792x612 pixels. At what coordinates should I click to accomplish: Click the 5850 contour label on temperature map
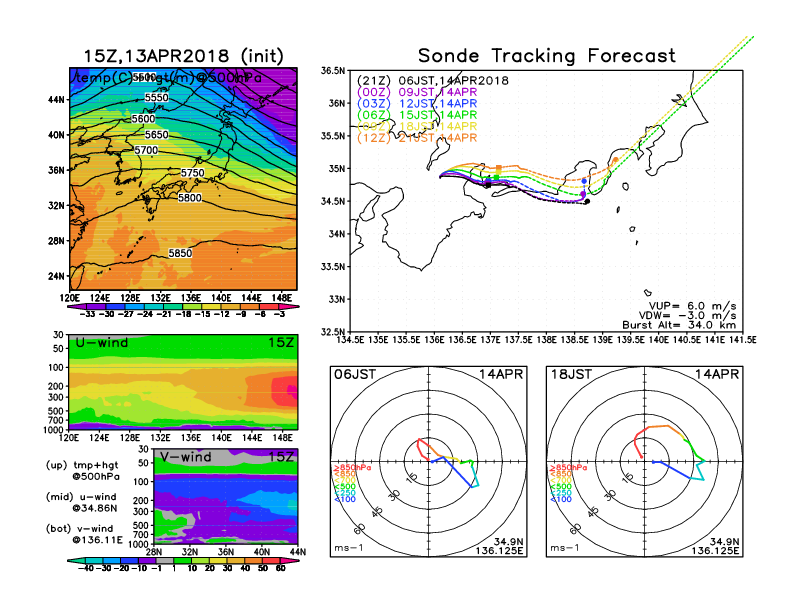point(180,253)
